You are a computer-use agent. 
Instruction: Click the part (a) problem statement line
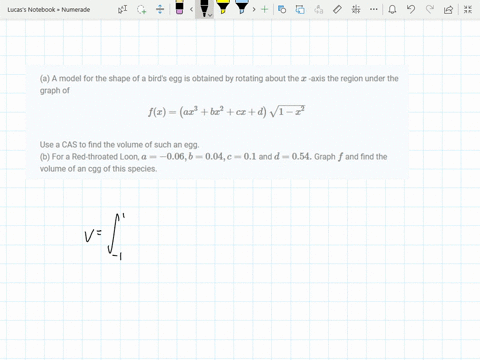219,84
